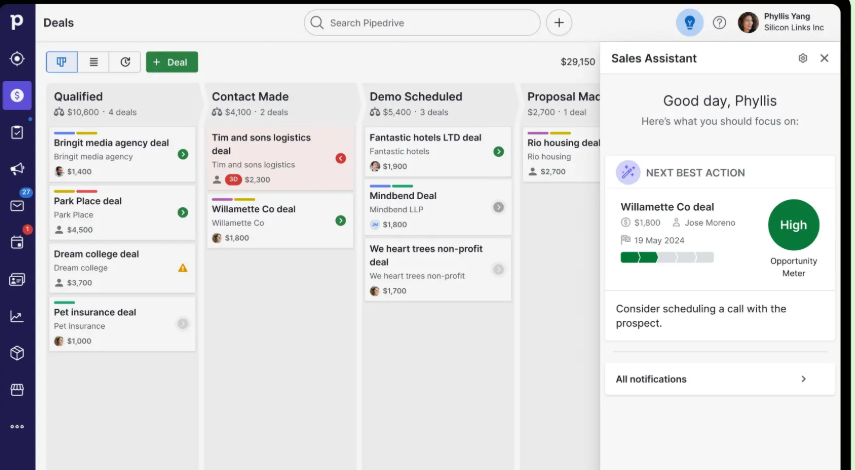Click the 3D overdue badge on Tim and sons
The height and width of the screenshot is (470, 855).
tap(233, 179)
